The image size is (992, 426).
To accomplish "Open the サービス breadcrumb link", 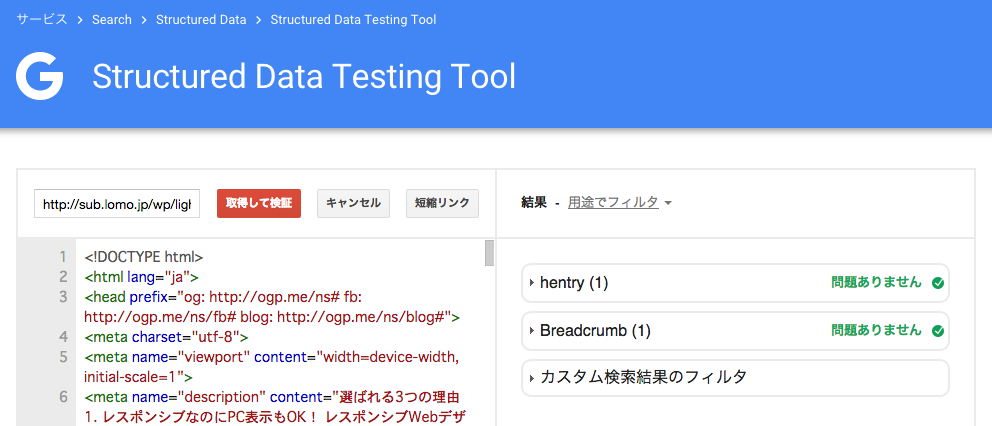I will coord(42,20).
